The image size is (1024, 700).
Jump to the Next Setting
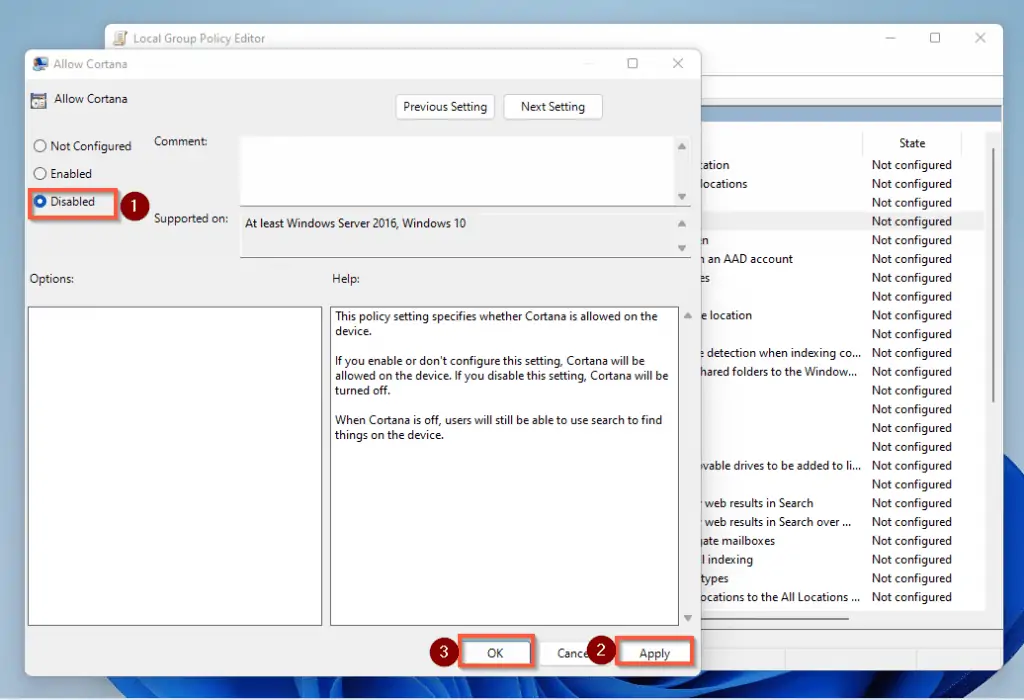click(553, 107)
